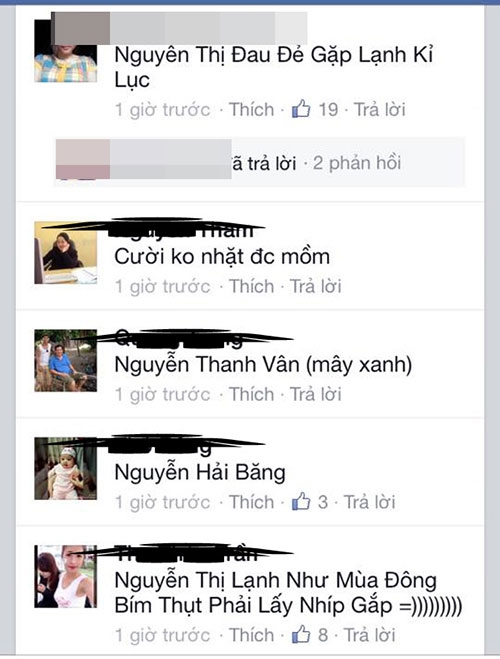Reply to the comment with 19 likes

379,110
